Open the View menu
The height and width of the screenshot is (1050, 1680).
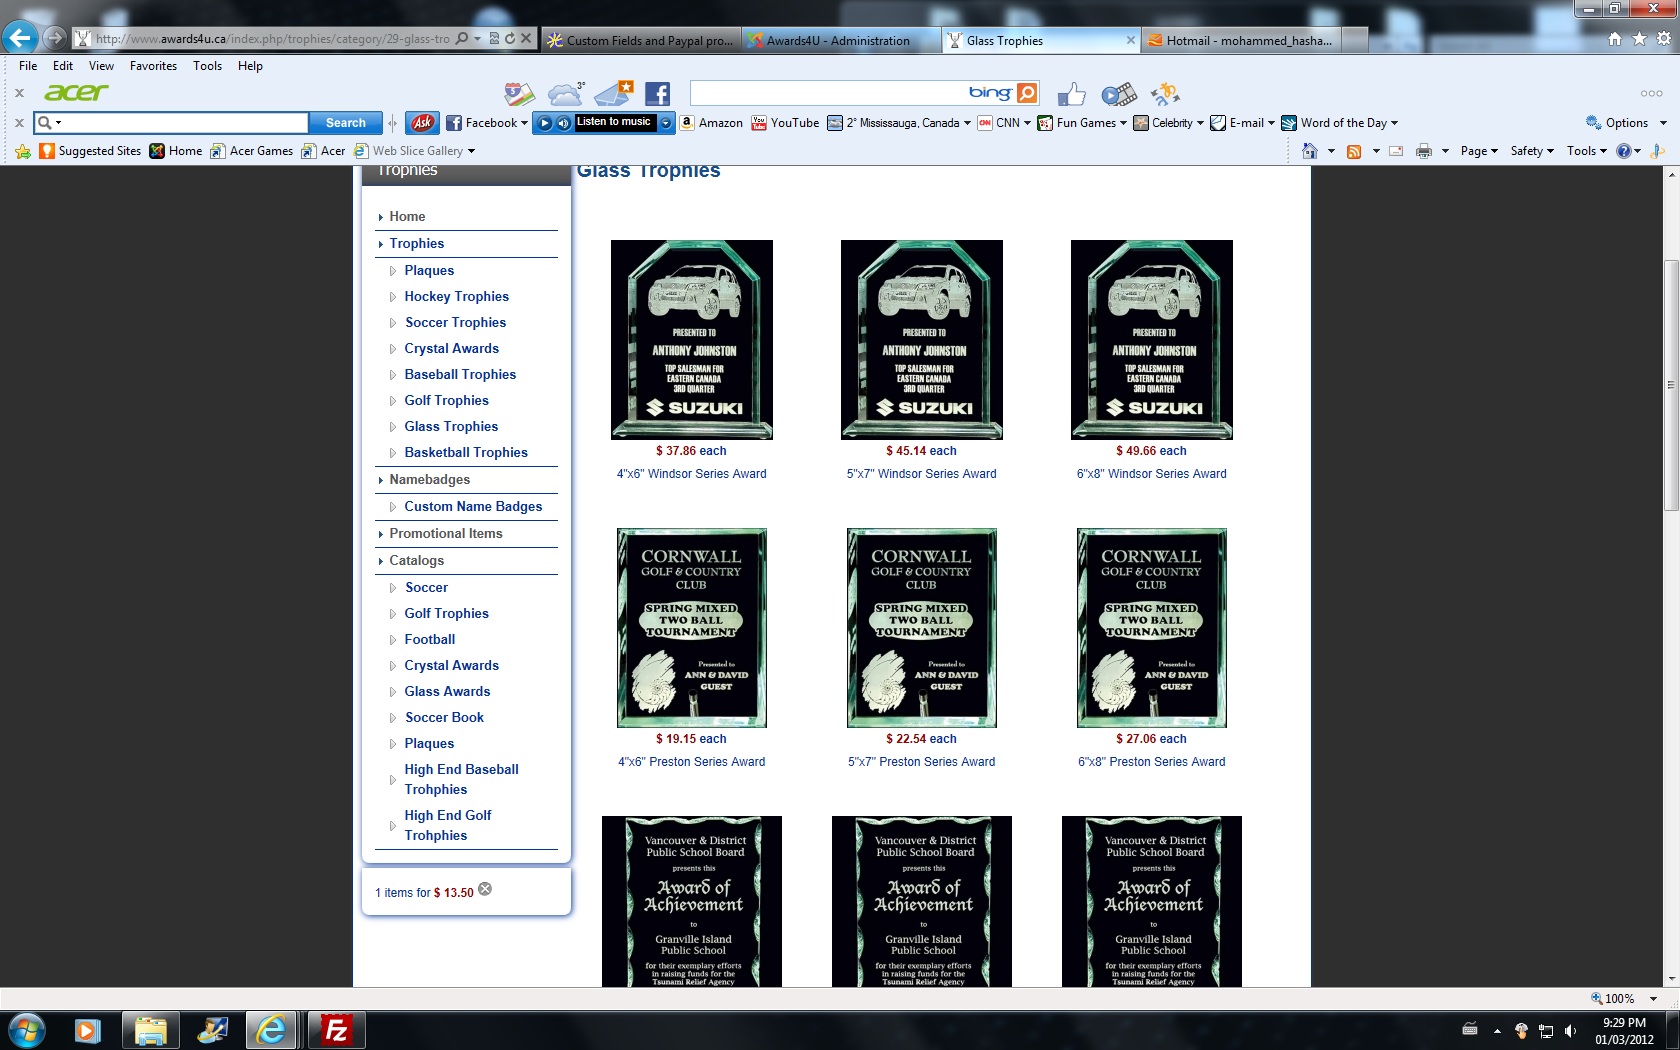101,66
